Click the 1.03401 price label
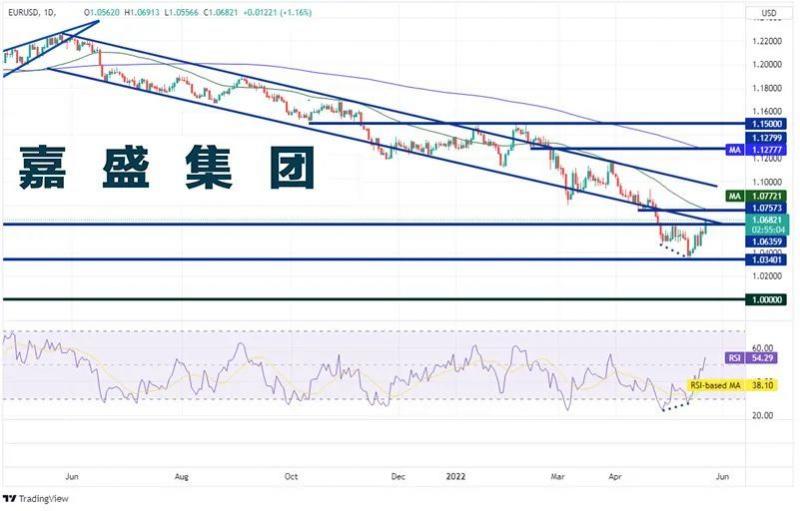Image resolution: width=800 pixels, height=511 pixels. point(766,260)
